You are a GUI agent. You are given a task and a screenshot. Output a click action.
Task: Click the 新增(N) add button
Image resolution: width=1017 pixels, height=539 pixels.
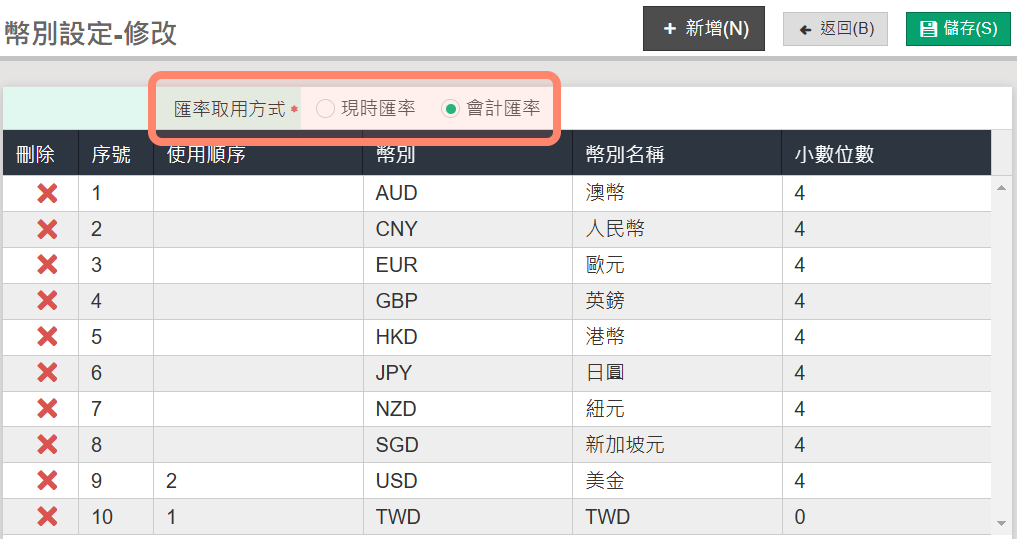(x=704, y=28)
